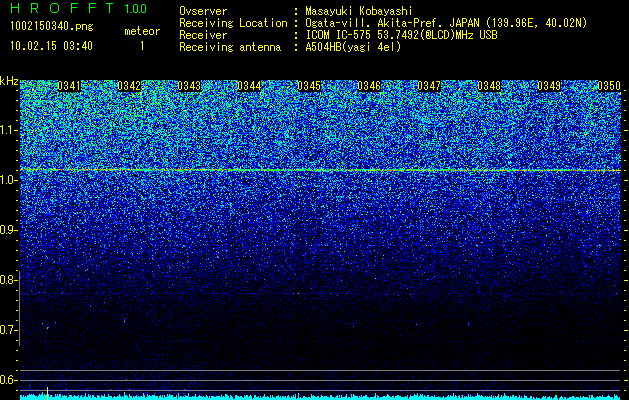
Task: Click the 0341 time marker
Action: click(69, 86)
